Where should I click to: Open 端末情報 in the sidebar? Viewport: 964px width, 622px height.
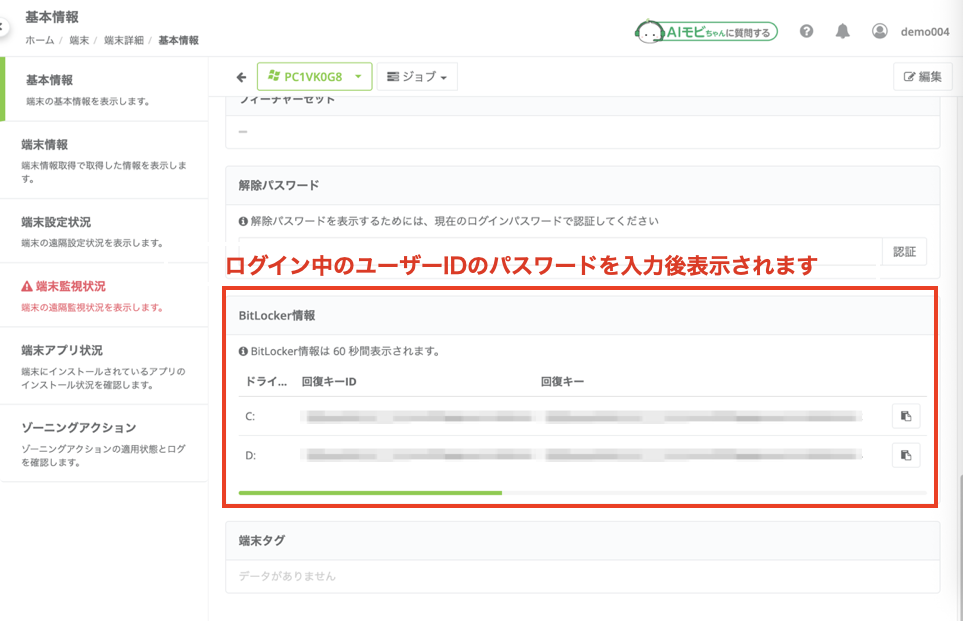[x=104, y=160]
